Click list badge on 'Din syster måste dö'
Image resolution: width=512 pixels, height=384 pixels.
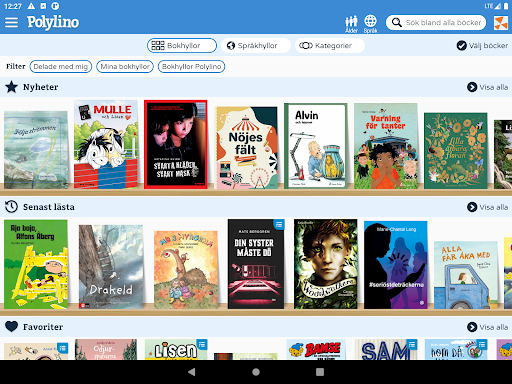pyautogui.click(x=279, y=224)
